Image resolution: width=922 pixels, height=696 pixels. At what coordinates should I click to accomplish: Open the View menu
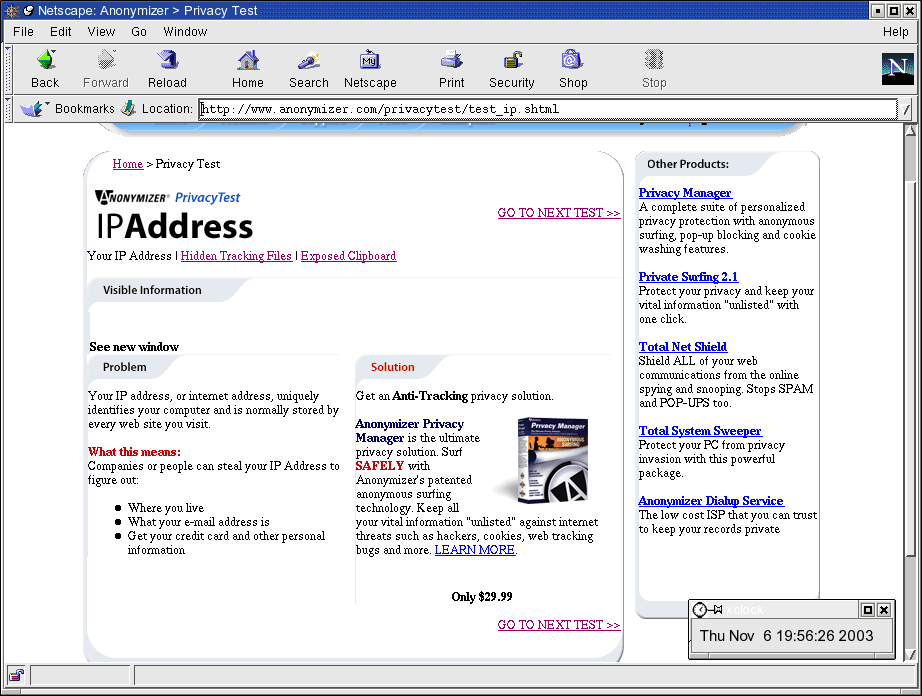point(101,32)
